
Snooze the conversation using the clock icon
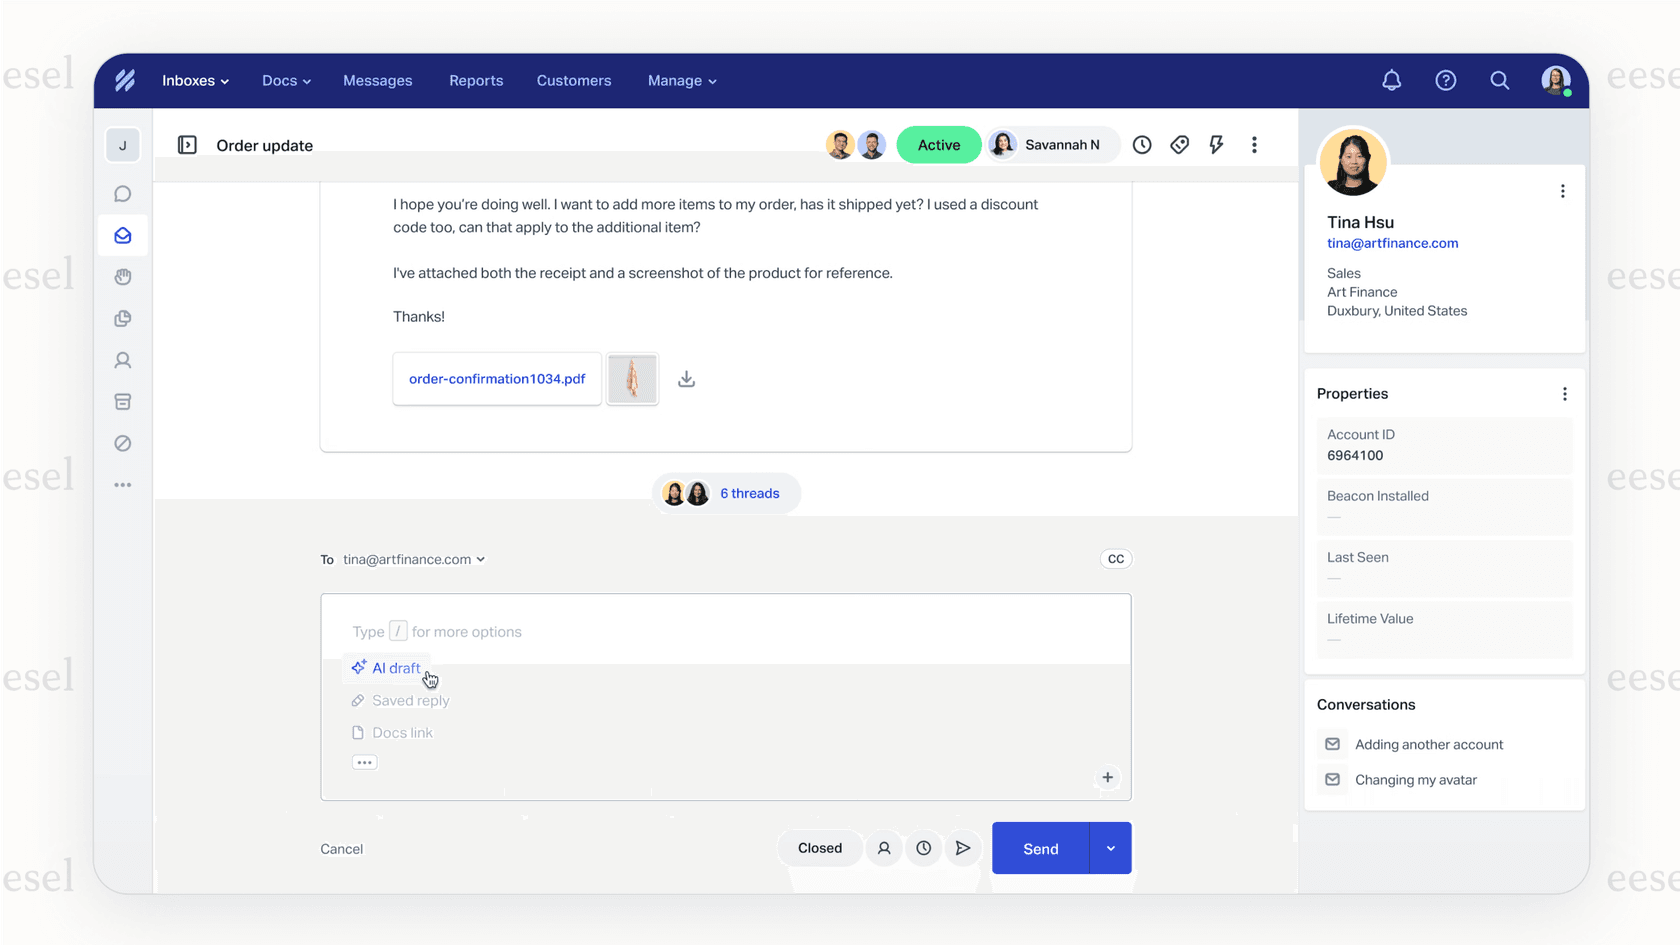(x=1142, y=144)
